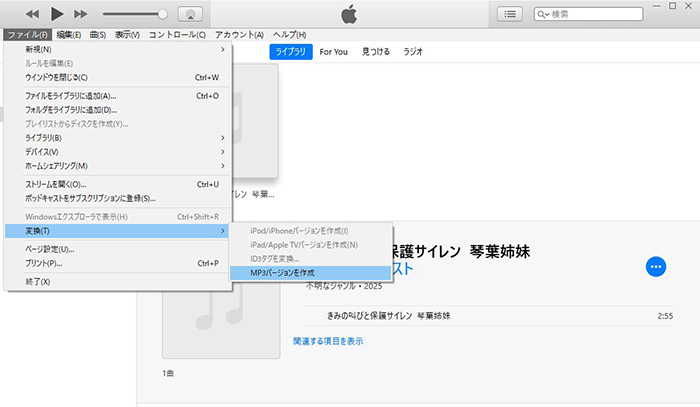The image size is (700, 407).
Task: Click the Apple logo display
Action: point(349,14)
